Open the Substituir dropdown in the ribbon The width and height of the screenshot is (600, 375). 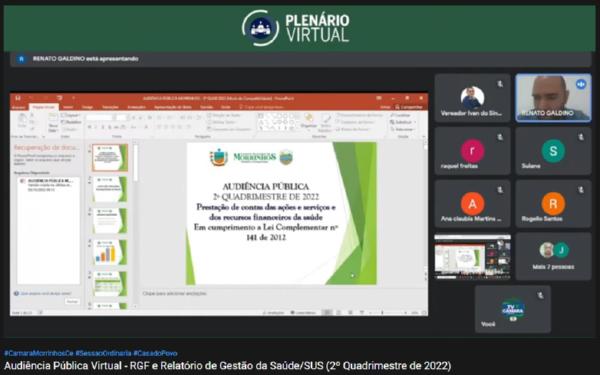[402, 122]
